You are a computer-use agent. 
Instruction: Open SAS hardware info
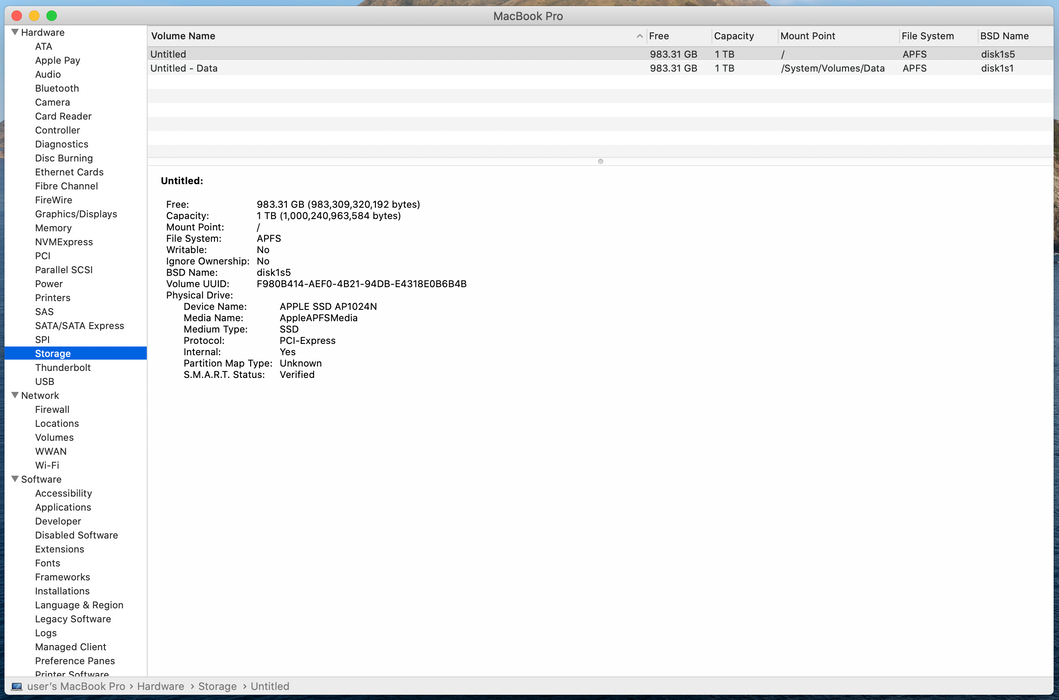[45, 311]
